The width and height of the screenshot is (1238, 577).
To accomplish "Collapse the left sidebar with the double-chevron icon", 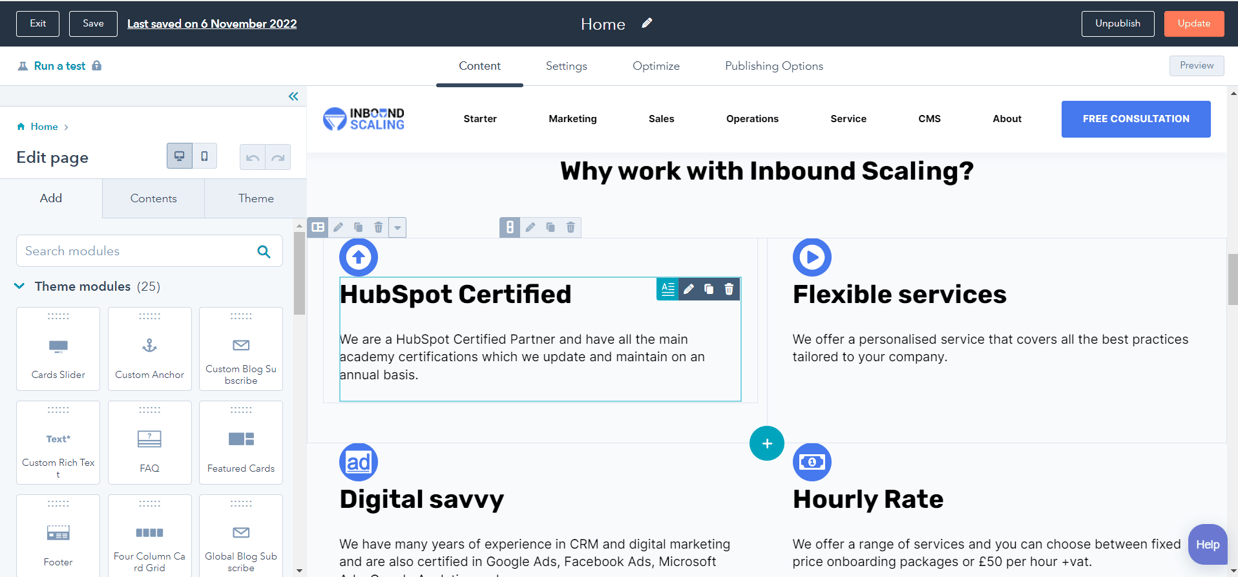I will coord(293,96).
